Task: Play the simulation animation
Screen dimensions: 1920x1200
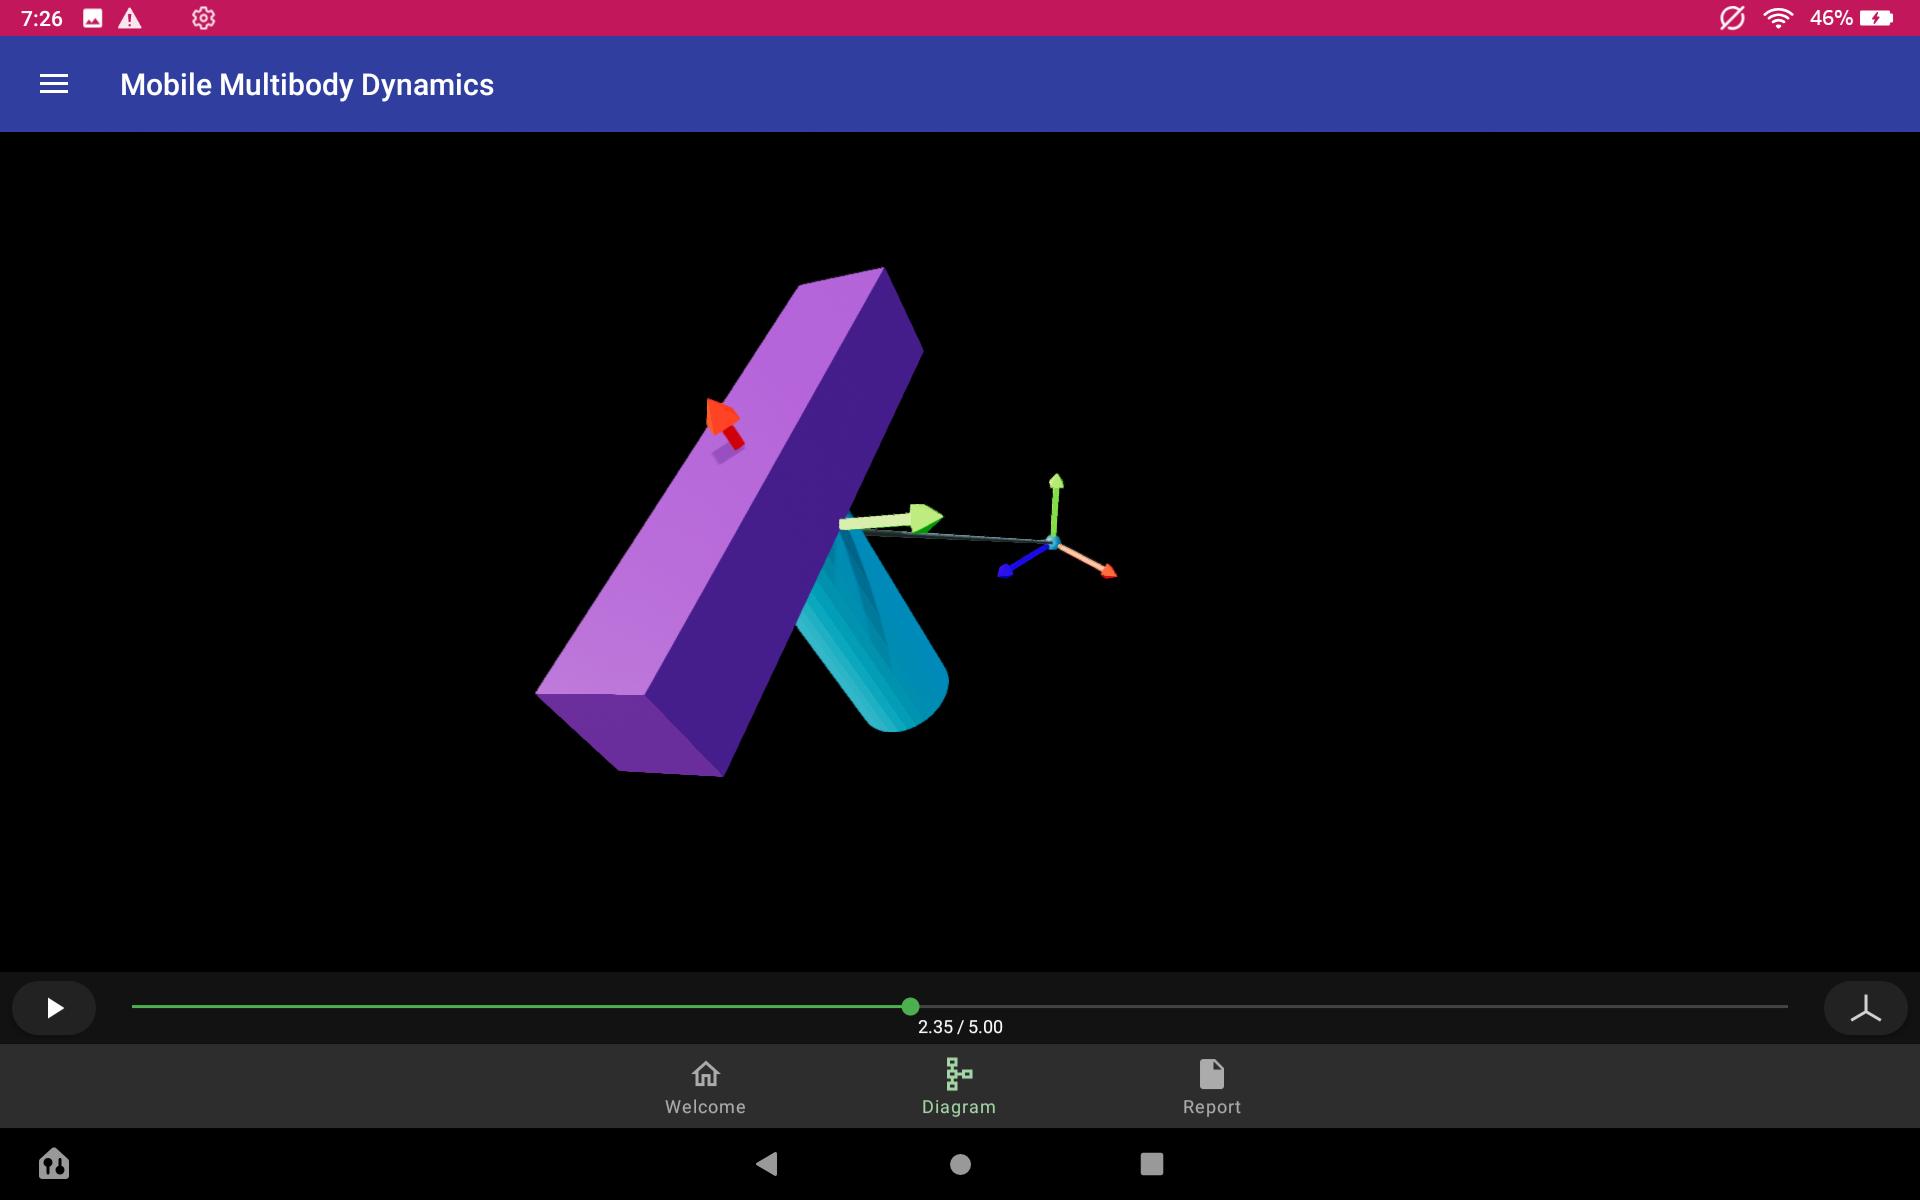Action: 55,1008
